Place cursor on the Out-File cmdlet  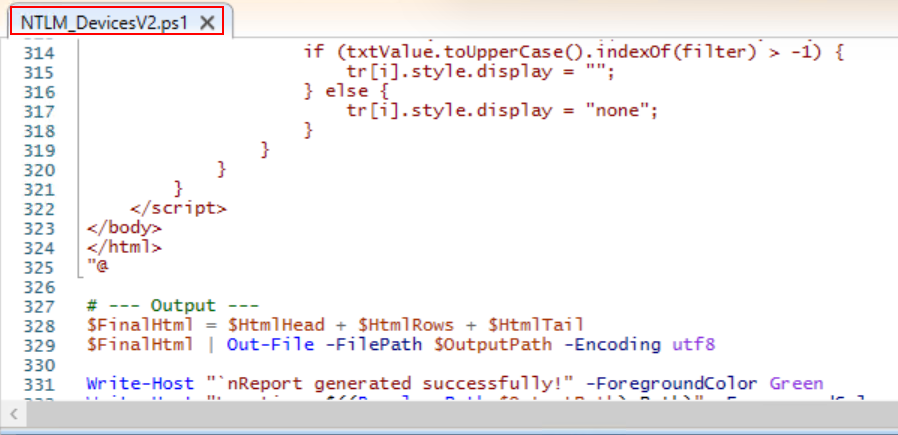270,345
